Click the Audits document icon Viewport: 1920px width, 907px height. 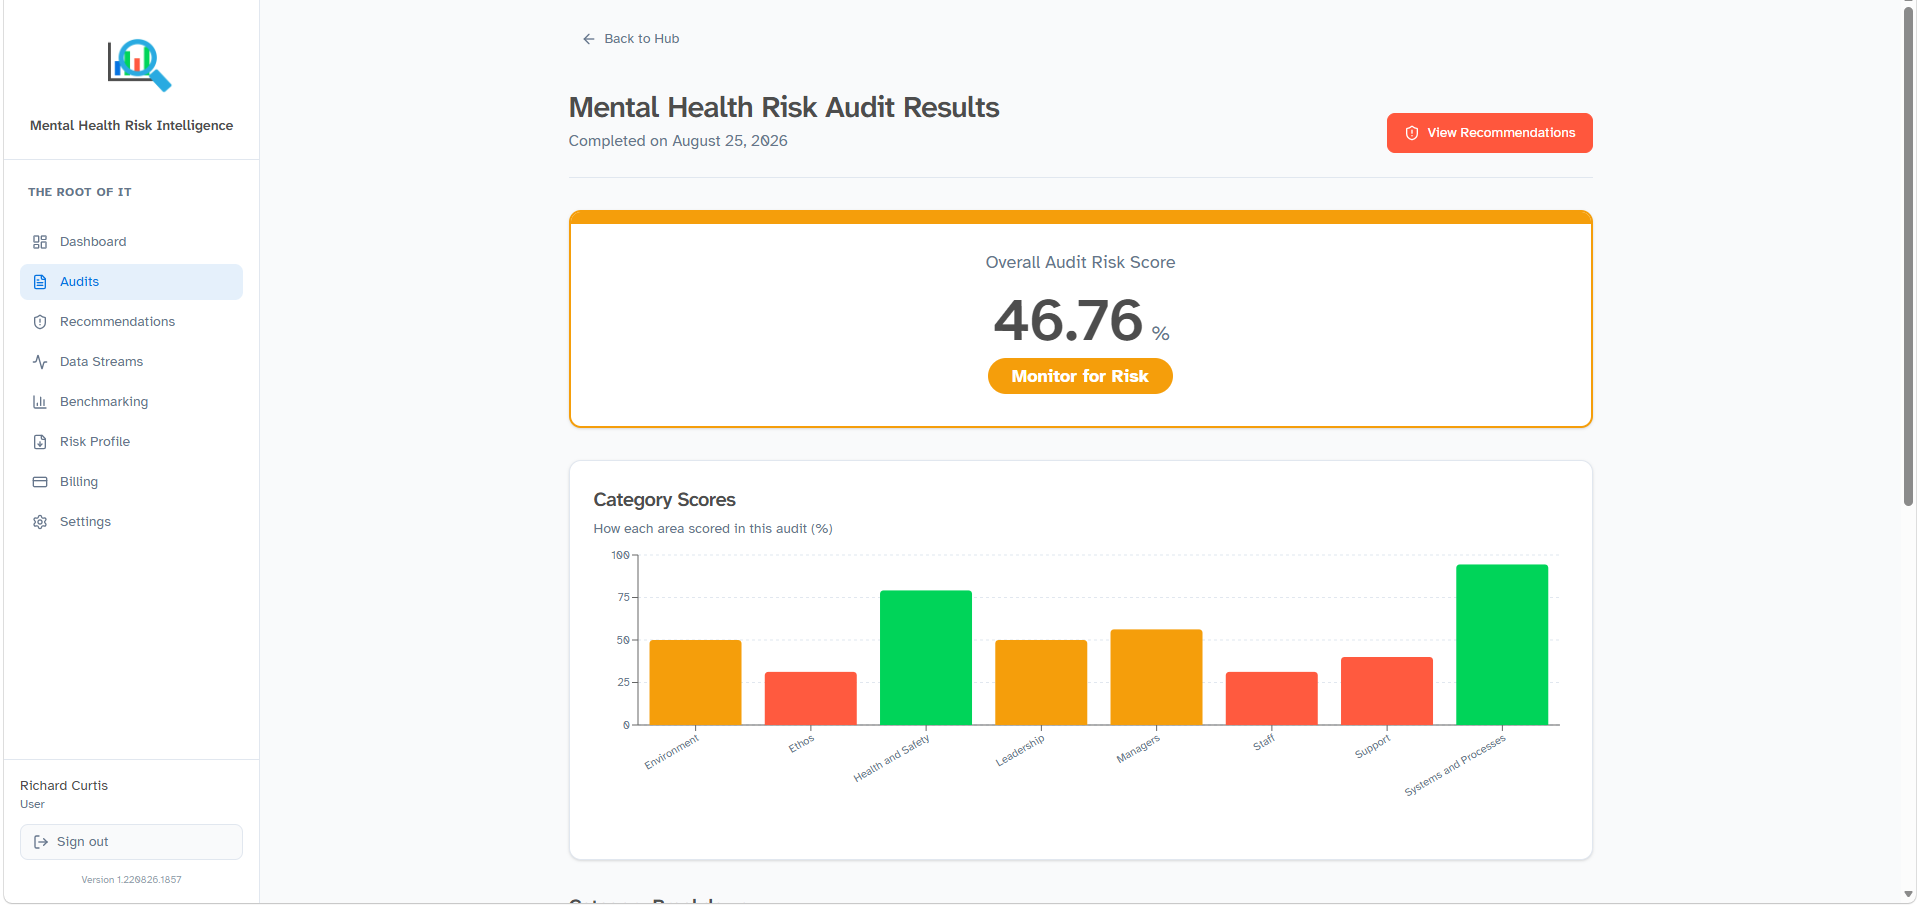(40, 282)
